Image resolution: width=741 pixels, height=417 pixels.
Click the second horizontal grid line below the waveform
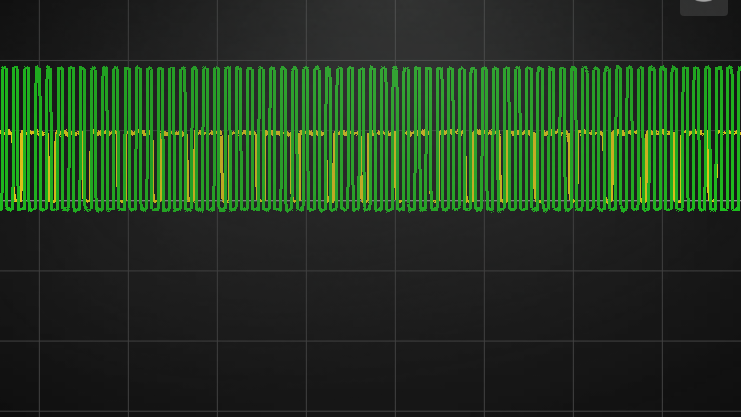(x=350, y=341)
